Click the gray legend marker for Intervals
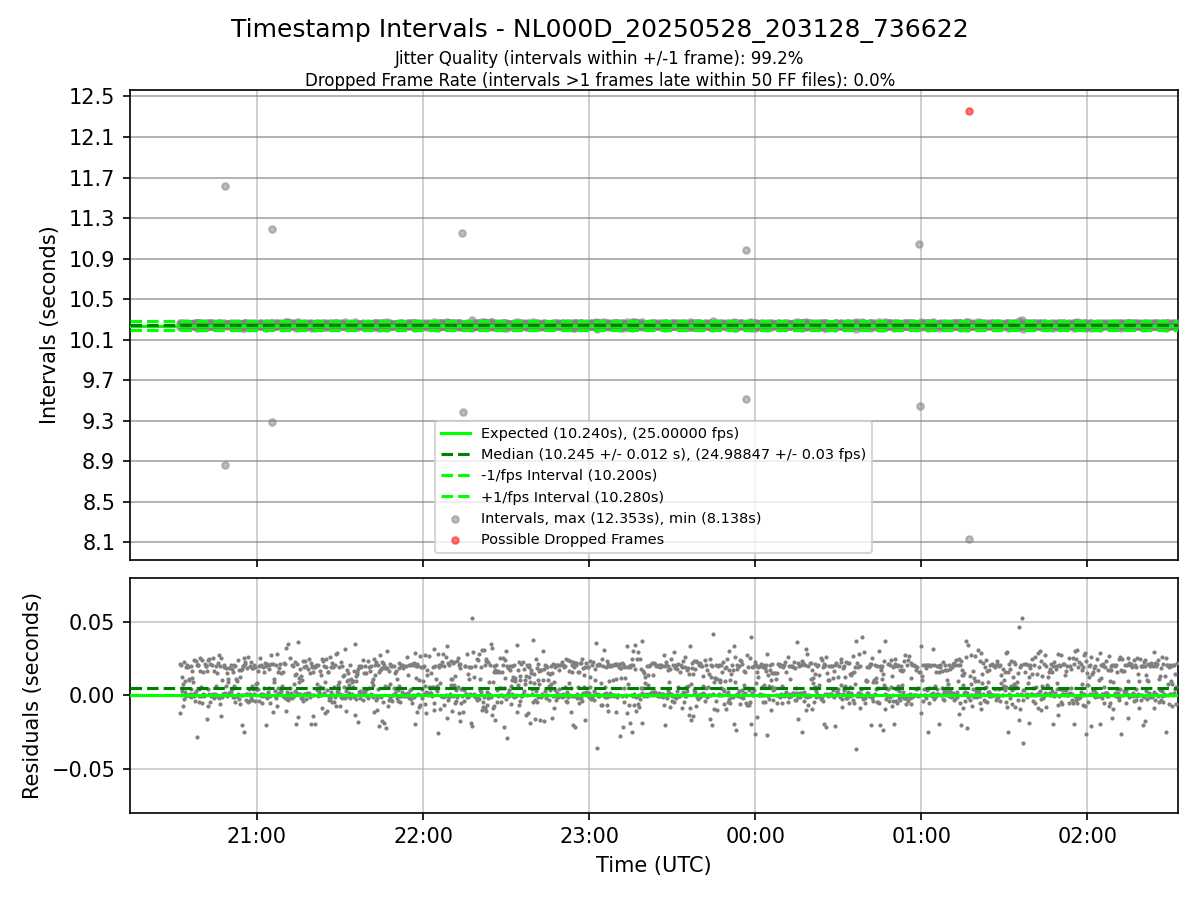The image size is (1200, 900). (x=455, y=518)
